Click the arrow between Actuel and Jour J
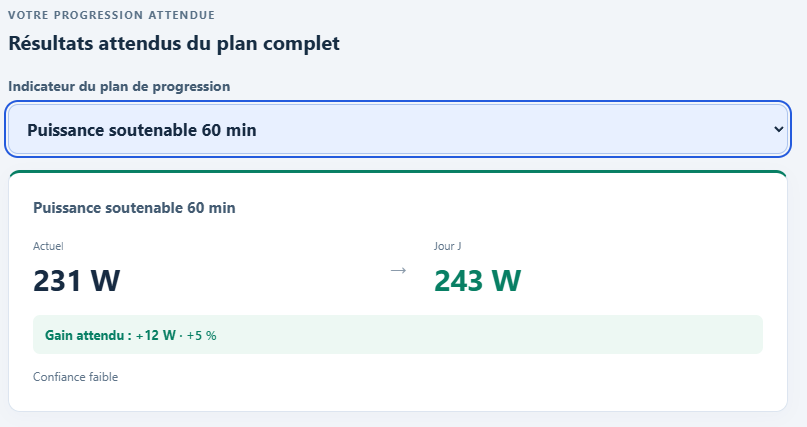The height and width of the screenshot is (427, 807). coord(398,270)
